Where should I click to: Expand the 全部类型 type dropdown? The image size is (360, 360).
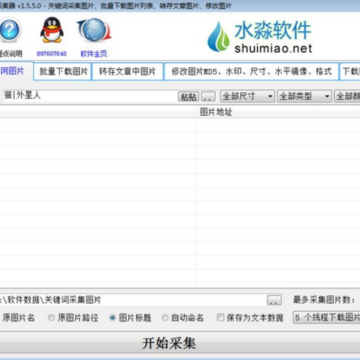tap(304, 96)
